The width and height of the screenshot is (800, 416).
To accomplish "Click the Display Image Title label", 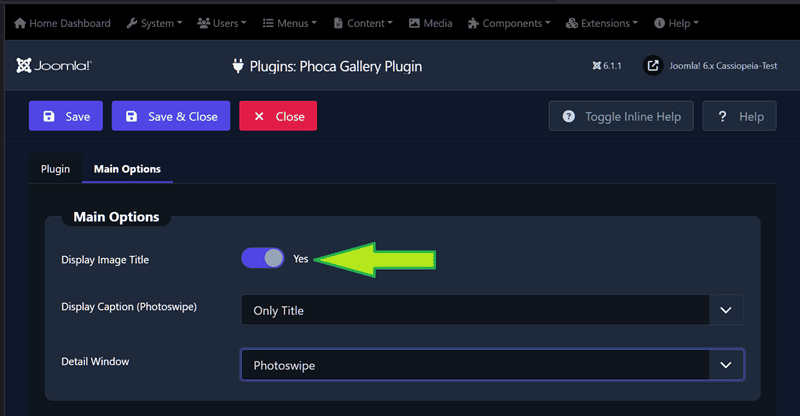I will tap(105, 260).
